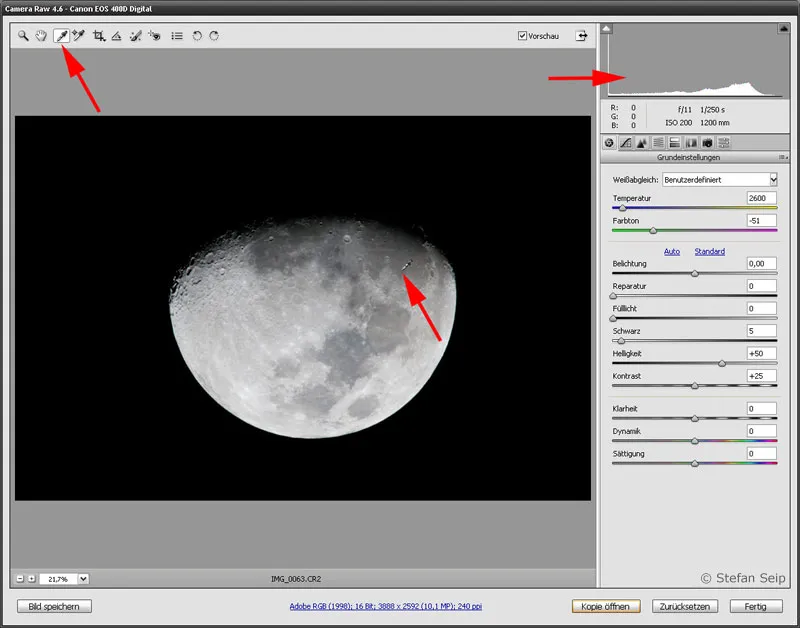Image resolution: width=800 pixels, height=628 pixels.
Task: Toggle shadow clipping warning in histogram
Action: click(606, 29)
